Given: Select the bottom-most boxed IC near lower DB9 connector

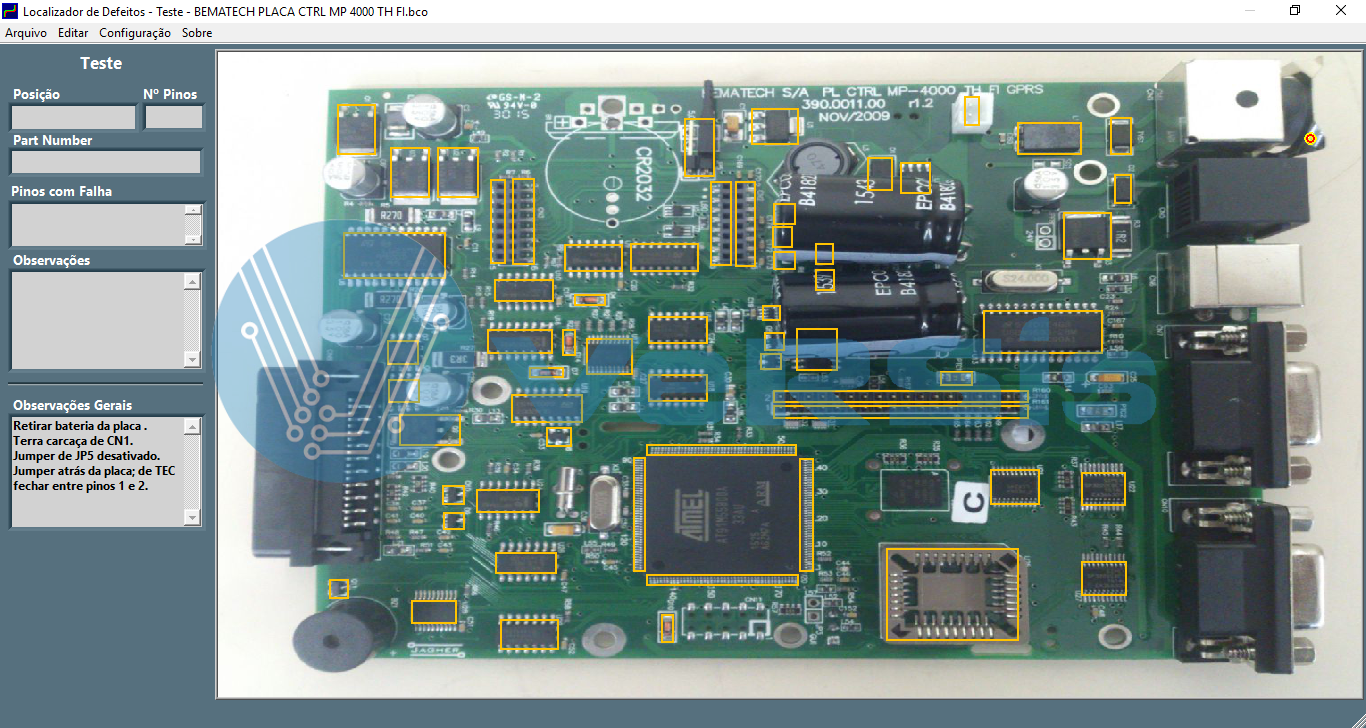Looking at the screenshot, I should 1104,579.
